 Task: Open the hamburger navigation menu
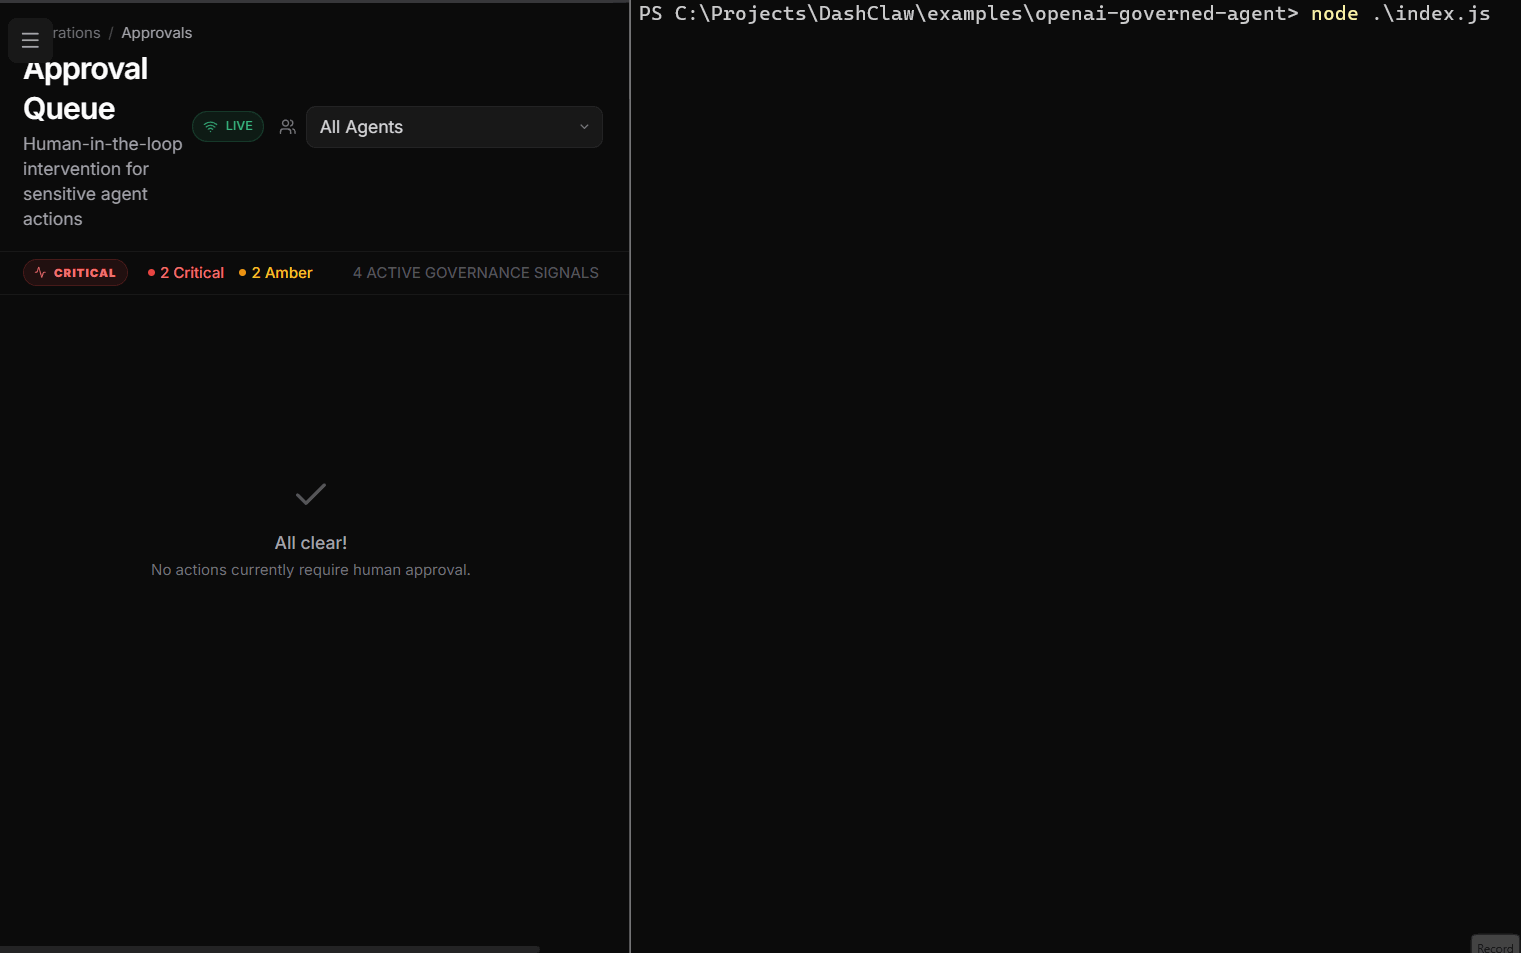pyautogui.click(x=30, y=40)
